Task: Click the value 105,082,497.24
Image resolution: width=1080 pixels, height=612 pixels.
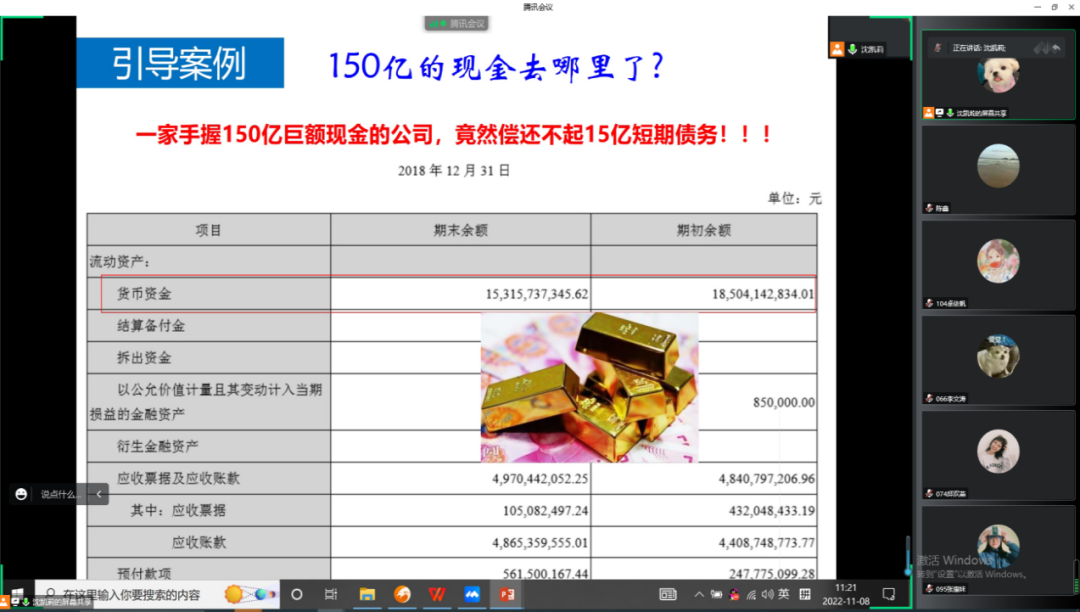Action: [x=546, y=510]
